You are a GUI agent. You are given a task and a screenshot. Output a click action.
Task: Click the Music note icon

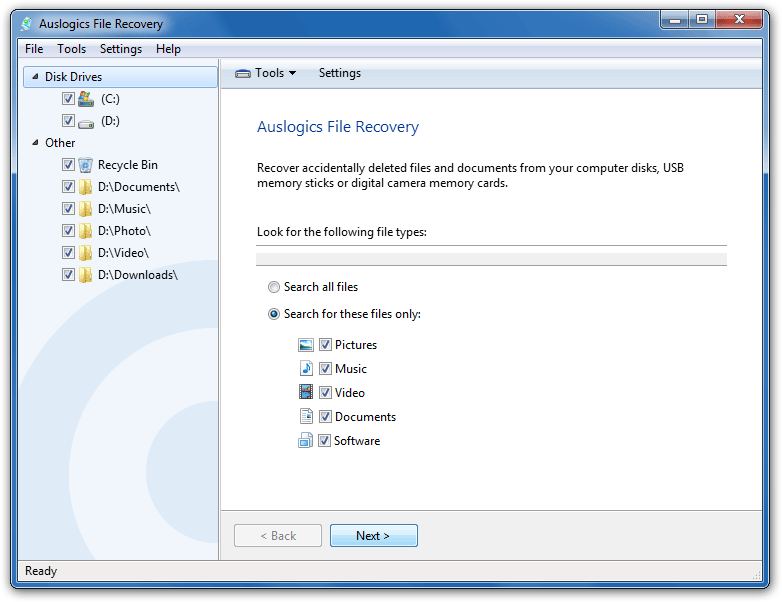click(x=306, y=369)
